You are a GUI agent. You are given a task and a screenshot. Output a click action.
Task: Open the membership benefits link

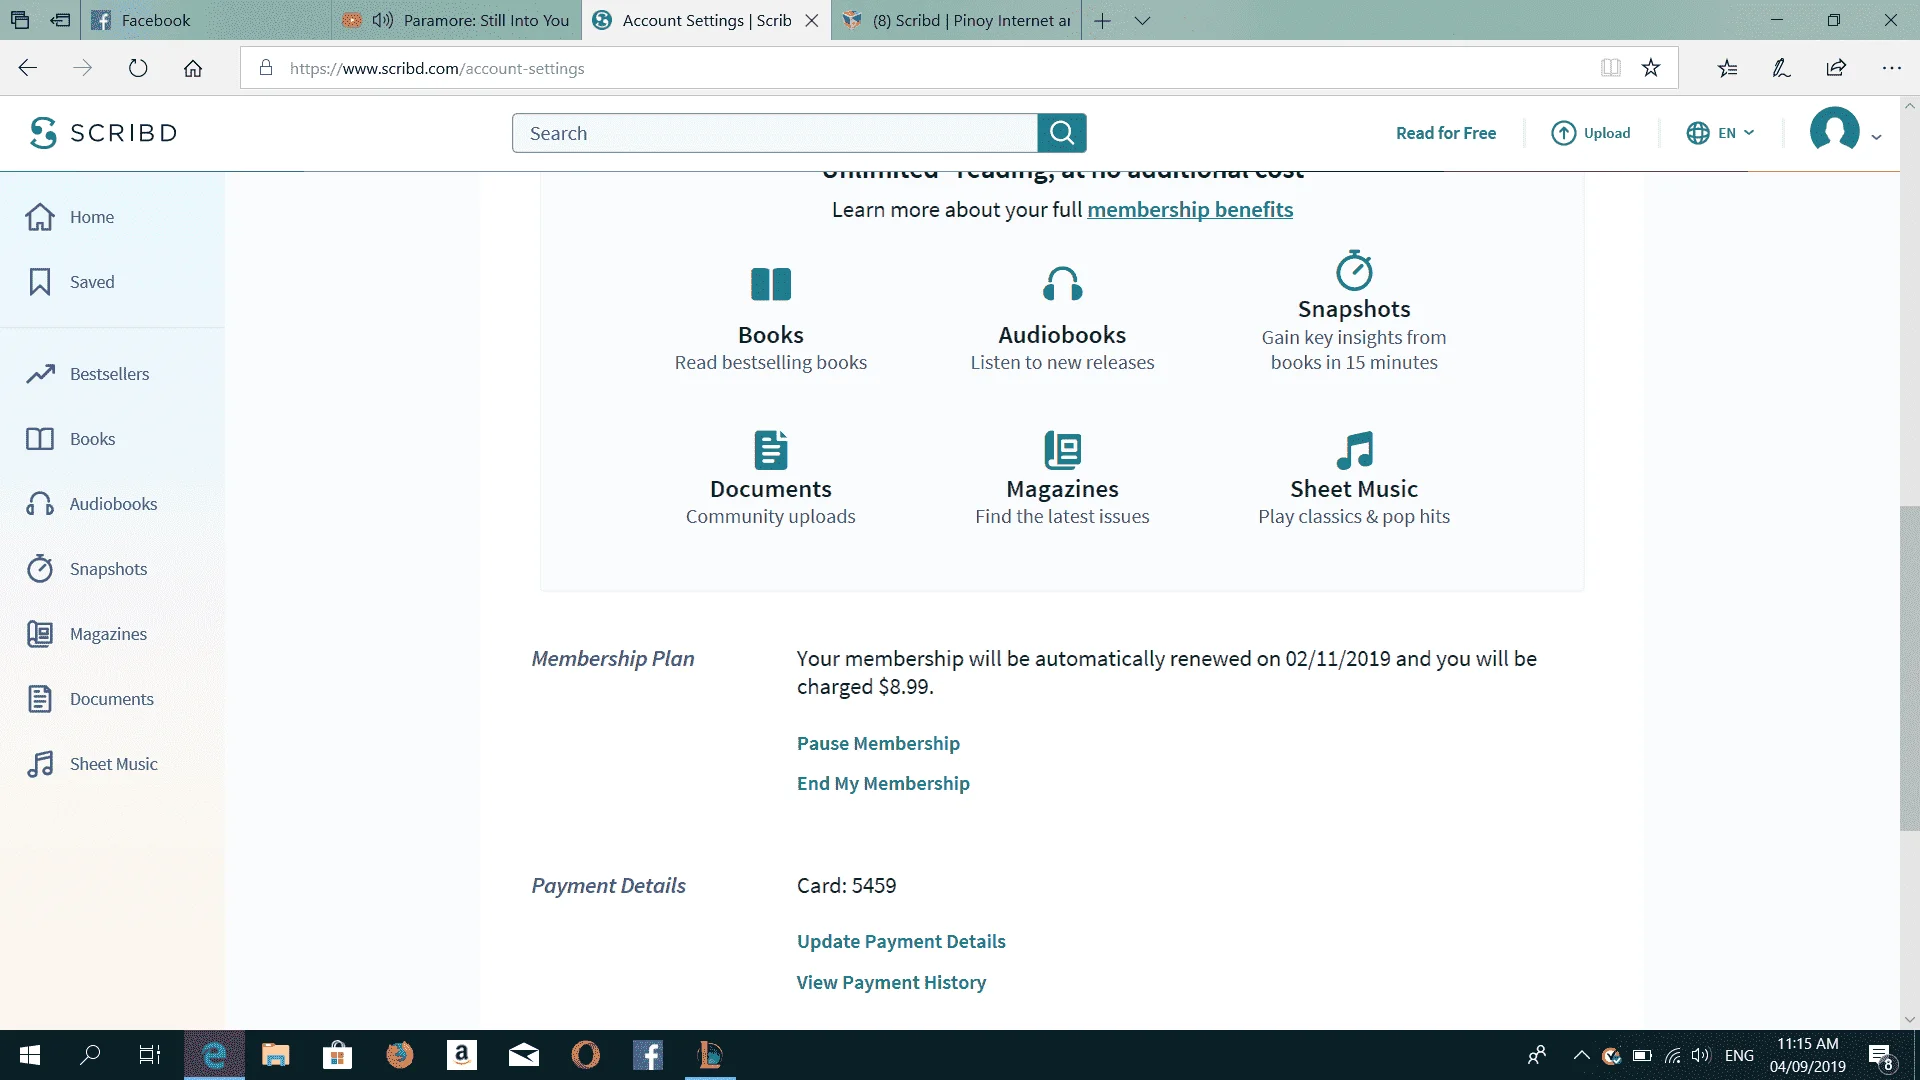[1190, 210]
